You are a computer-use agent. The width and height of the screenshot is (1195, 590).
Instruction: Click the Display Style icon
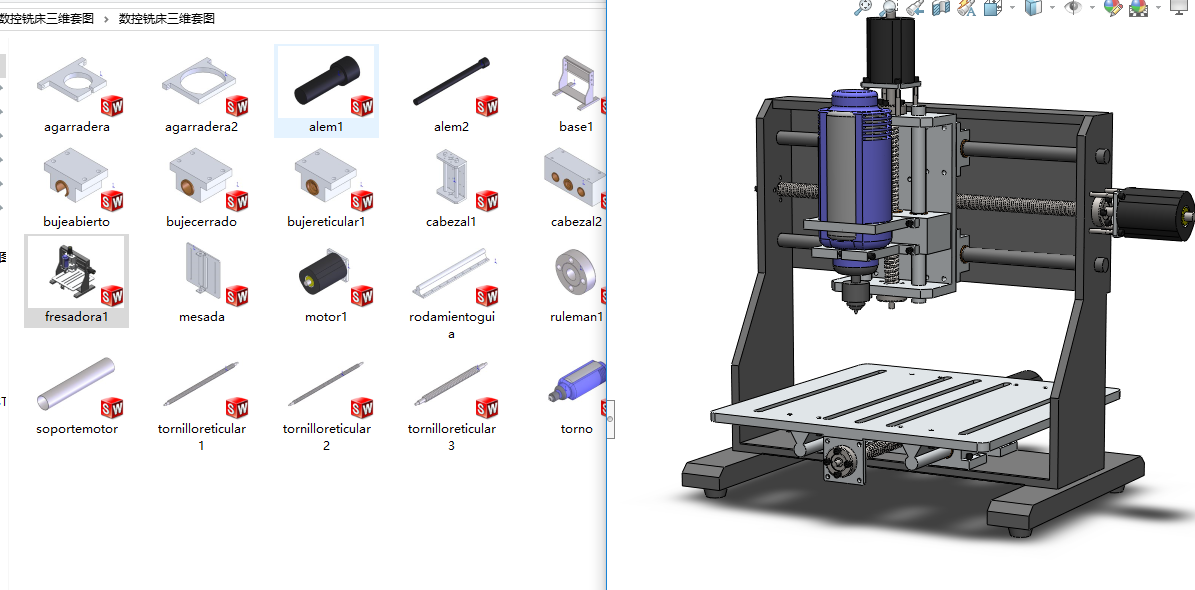pyautogui.click(x=1033, y=8)
